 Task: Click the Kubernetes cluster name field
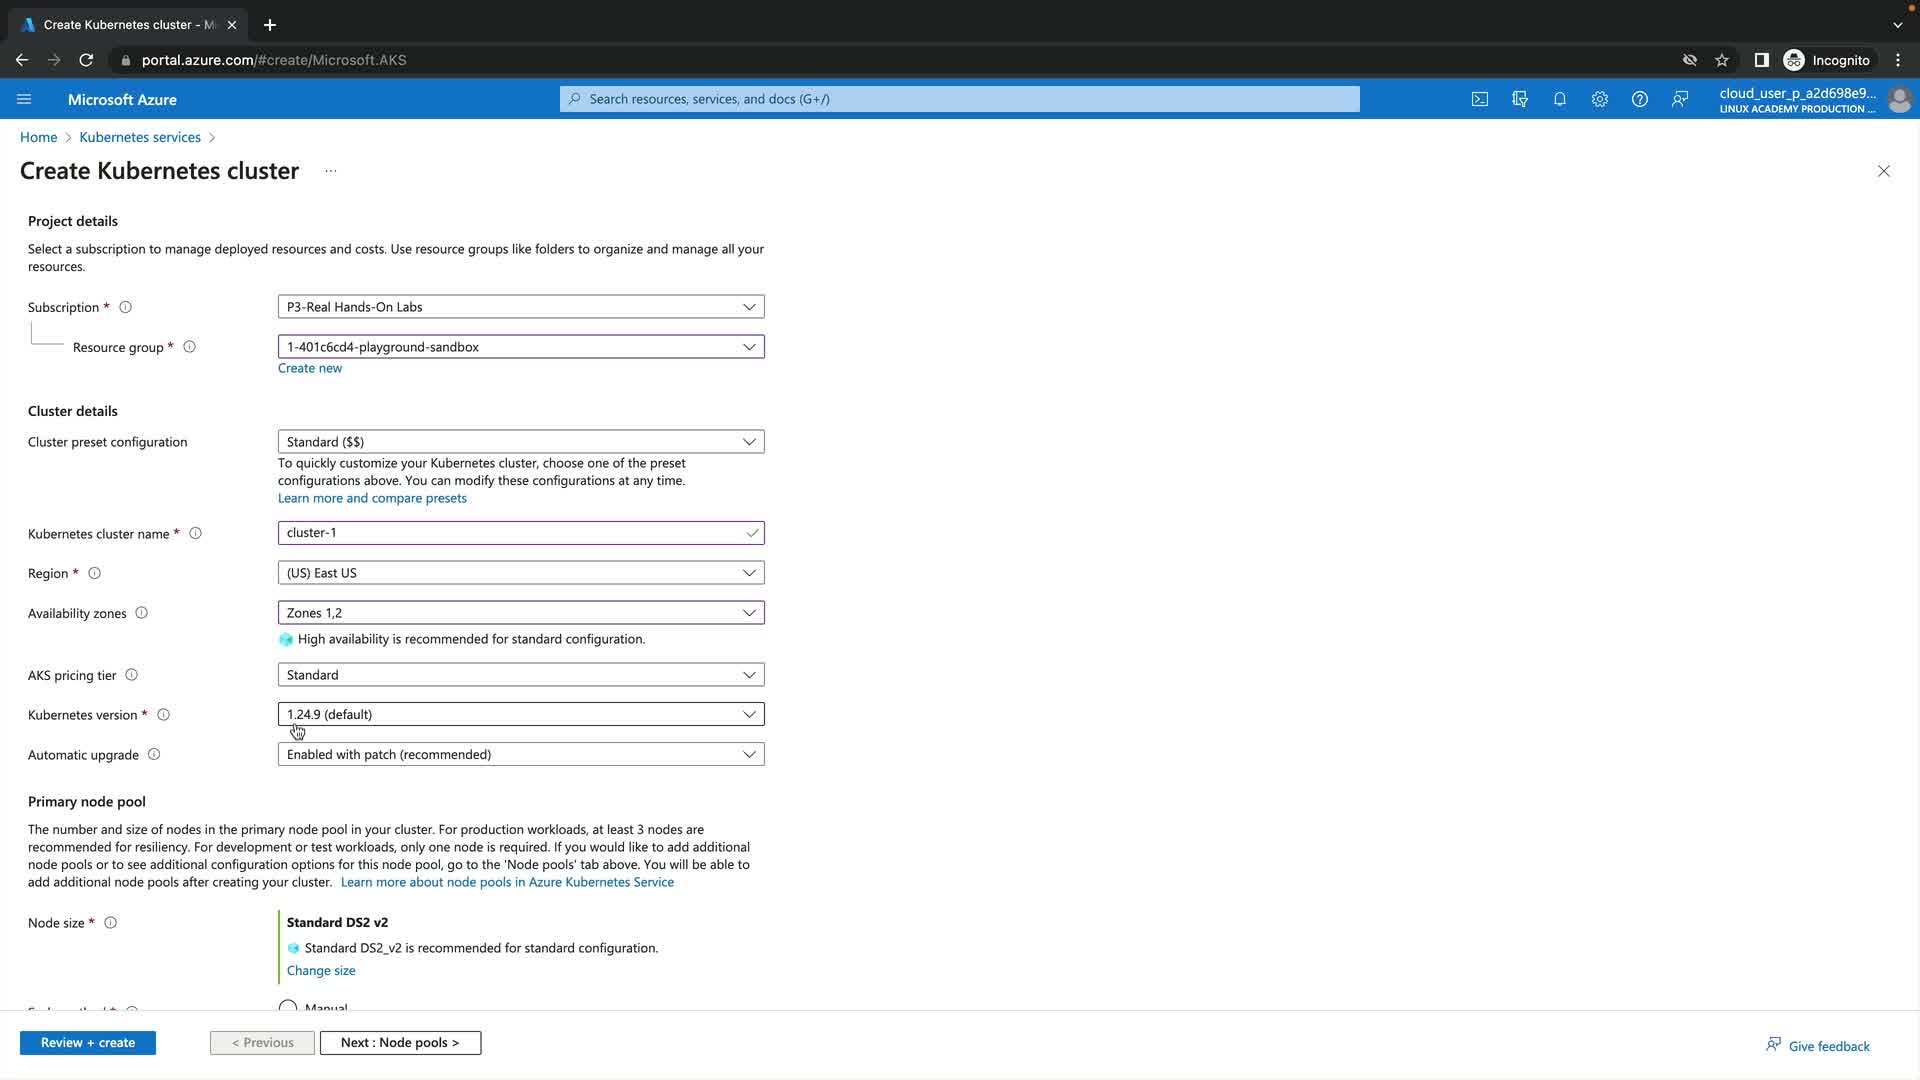point(510,533)
